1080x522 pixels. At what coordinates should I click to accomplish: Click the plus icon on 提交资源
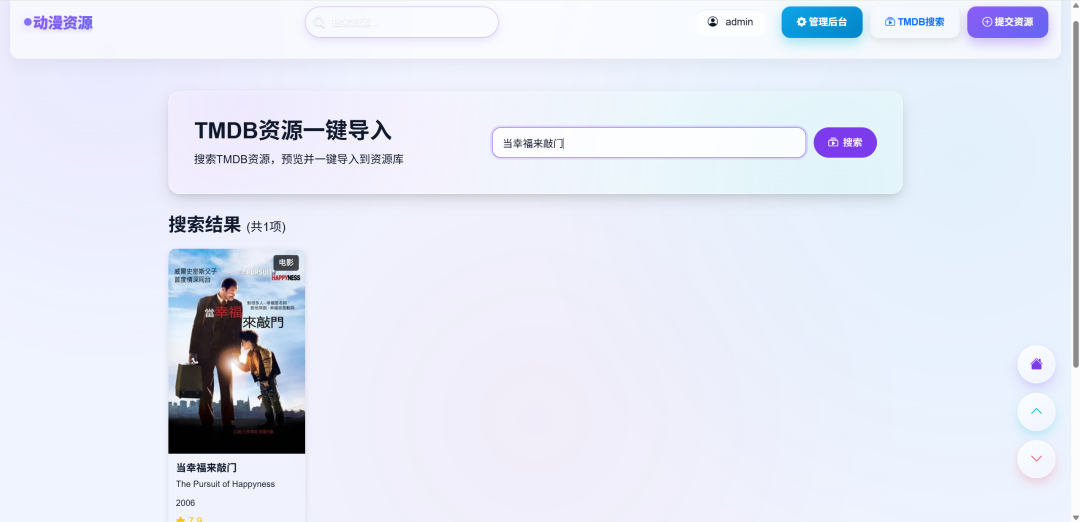click(987, 22)
